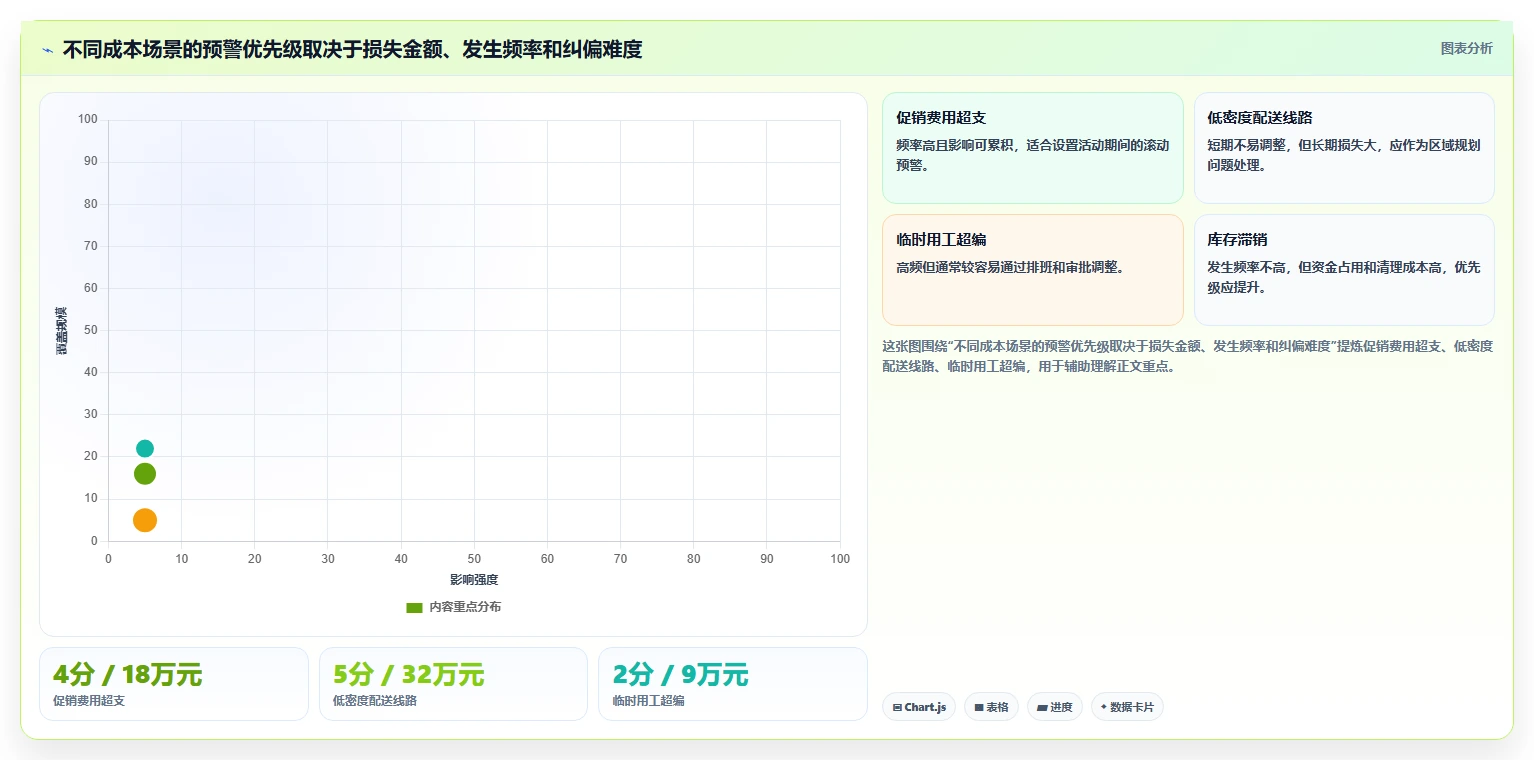This screenshot has width=1534, height=760.
Task: Open the 低密度配送线路 info card
Action: (x=1344, y=148)
